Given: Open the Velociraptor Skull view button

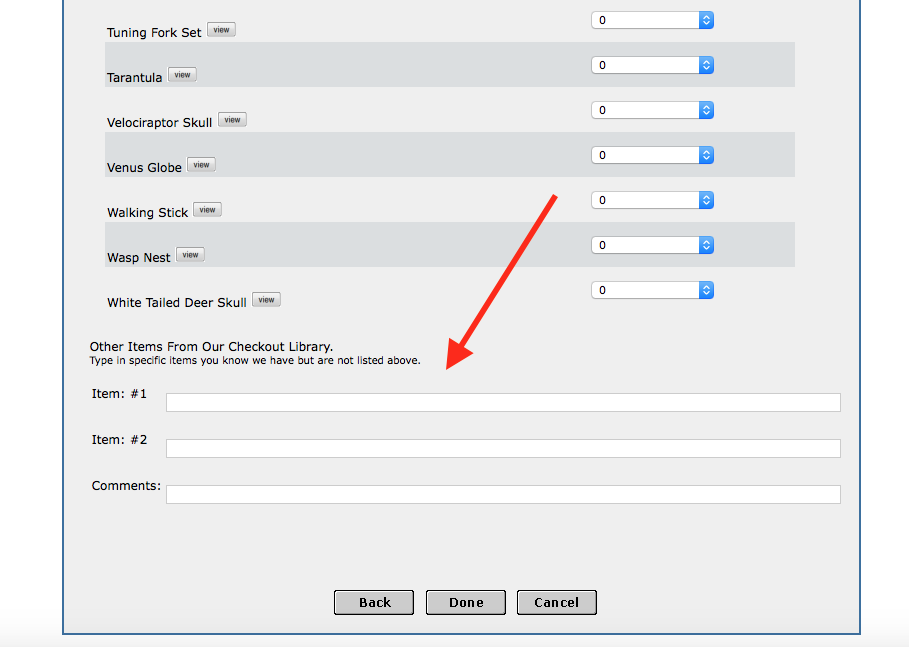Looking at the screenshot, I should (232, 120).
